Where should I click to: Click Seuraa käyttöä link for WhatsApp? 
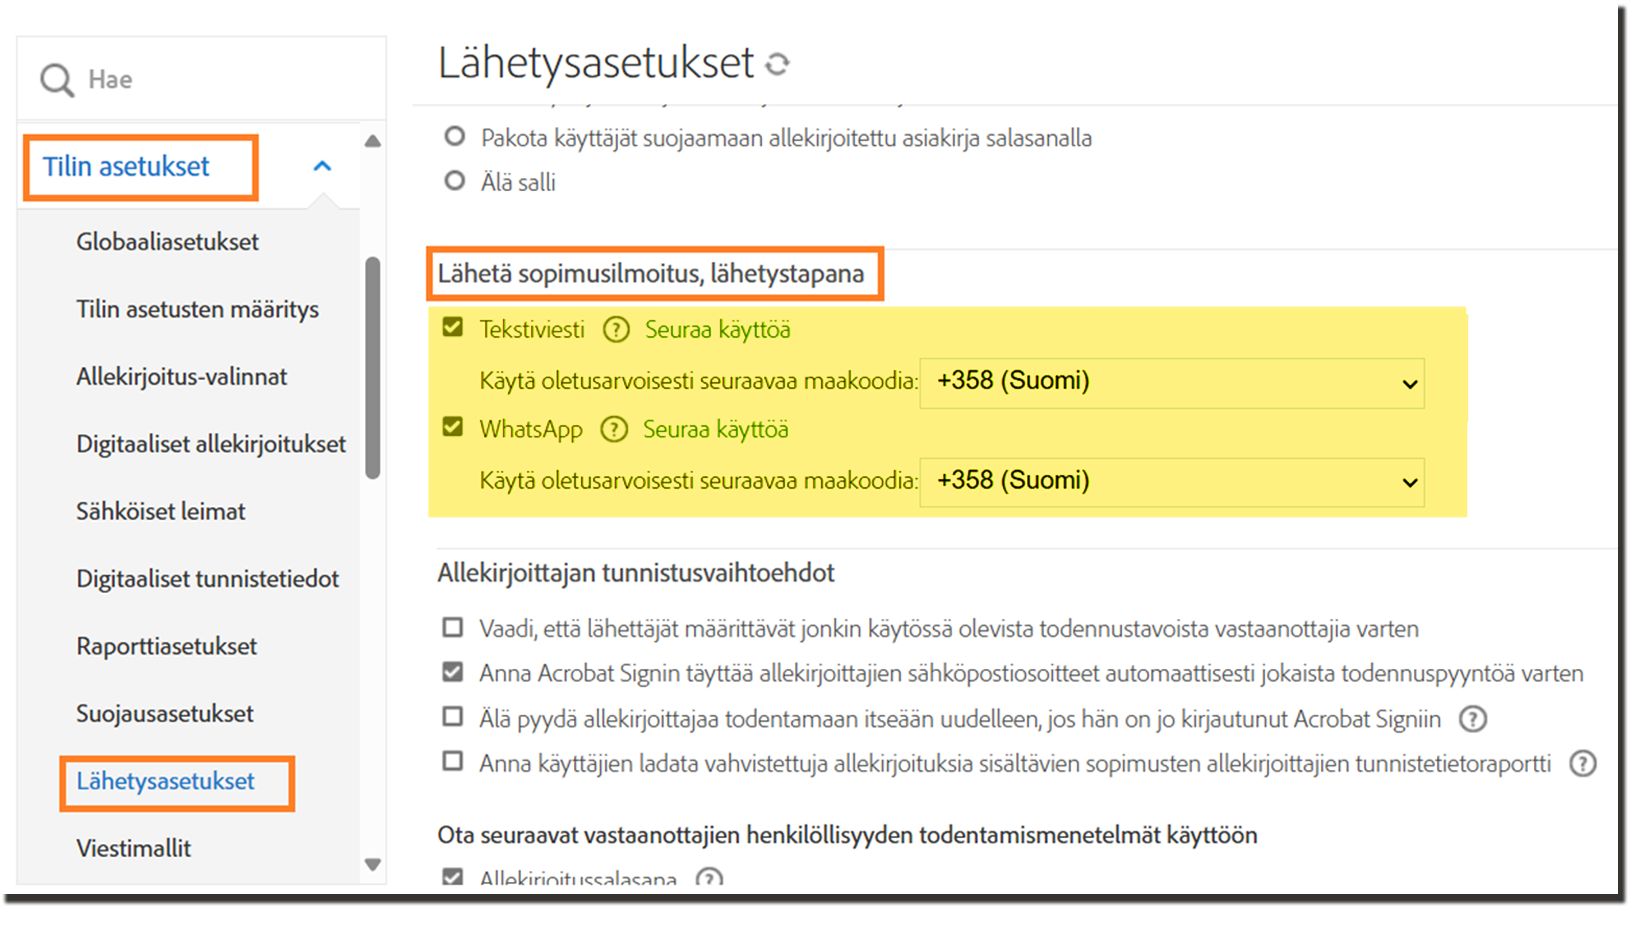pos(715,430)
